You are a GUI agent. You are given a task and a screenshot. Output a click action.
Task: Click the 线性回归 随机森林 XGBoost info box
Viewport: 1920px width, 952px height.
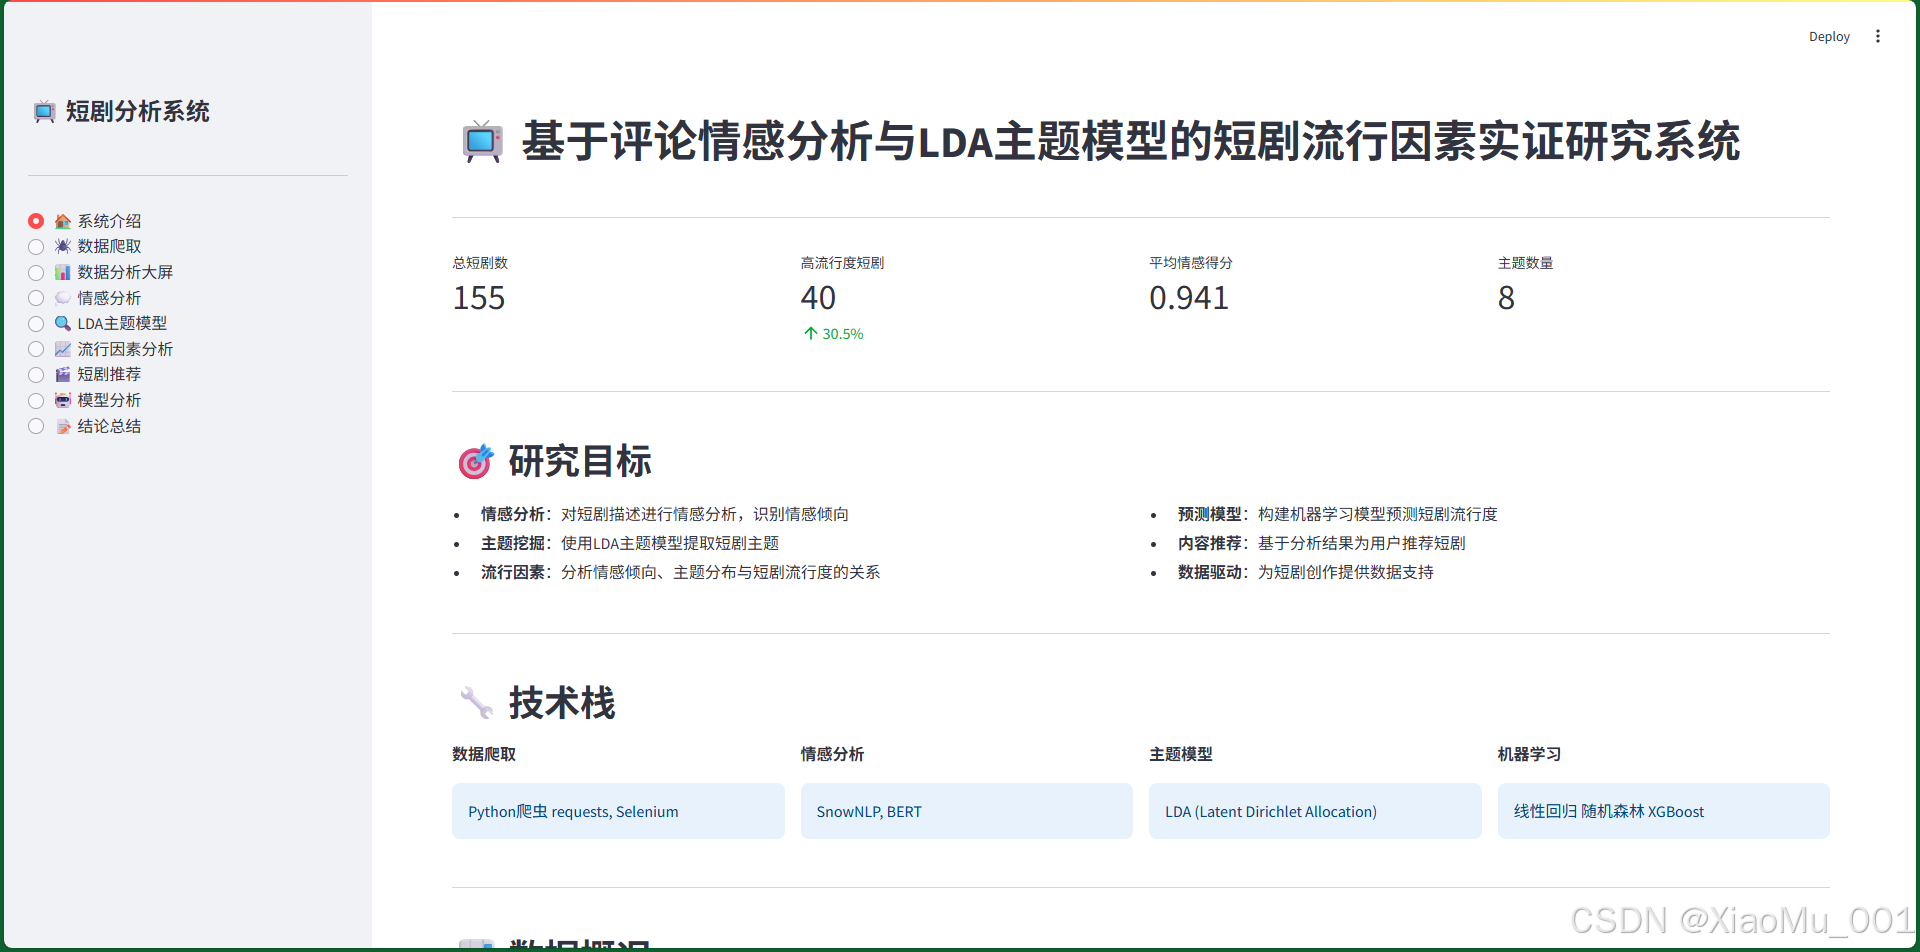pos(1664,811)
